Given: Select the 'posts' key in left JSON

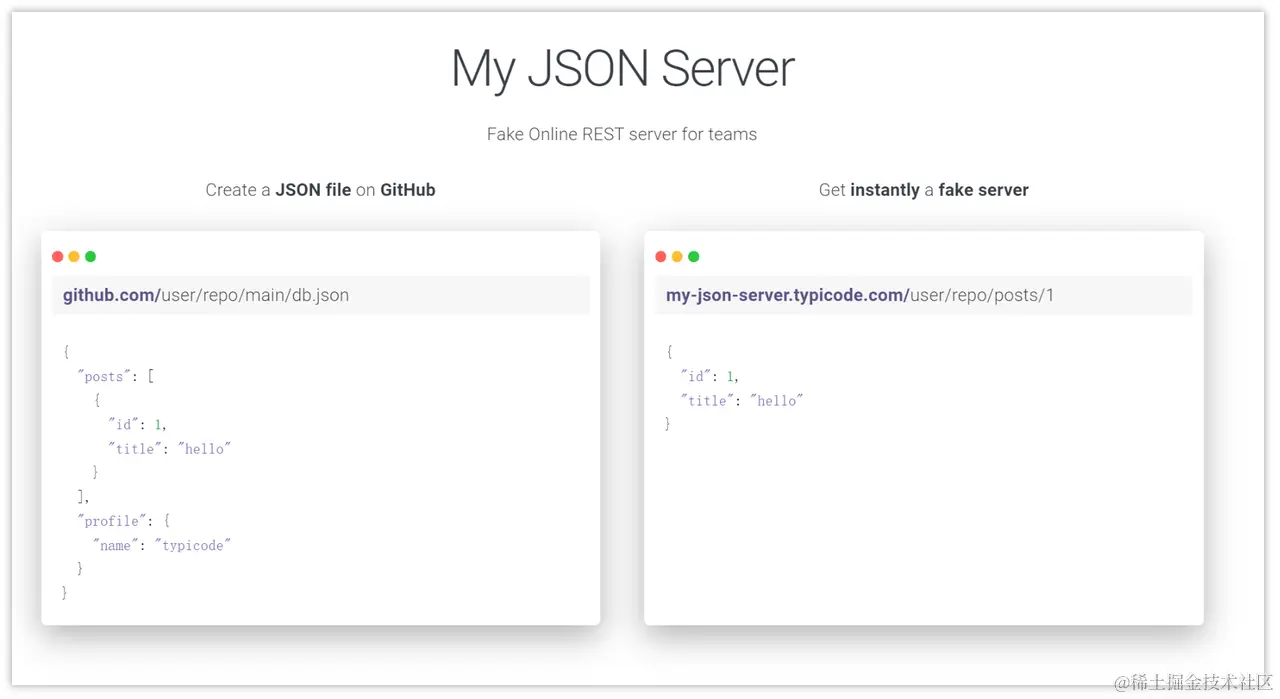Looking at the screenshot, I should (104, 376).
